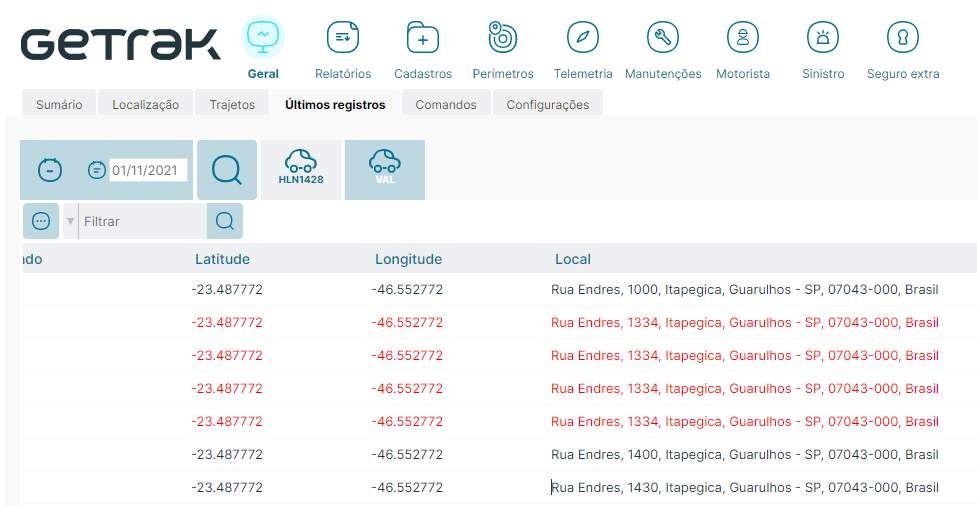The image size is (977, 506).
Task: Open the Telemetria compass icon
Action: [x=583, y=37]
